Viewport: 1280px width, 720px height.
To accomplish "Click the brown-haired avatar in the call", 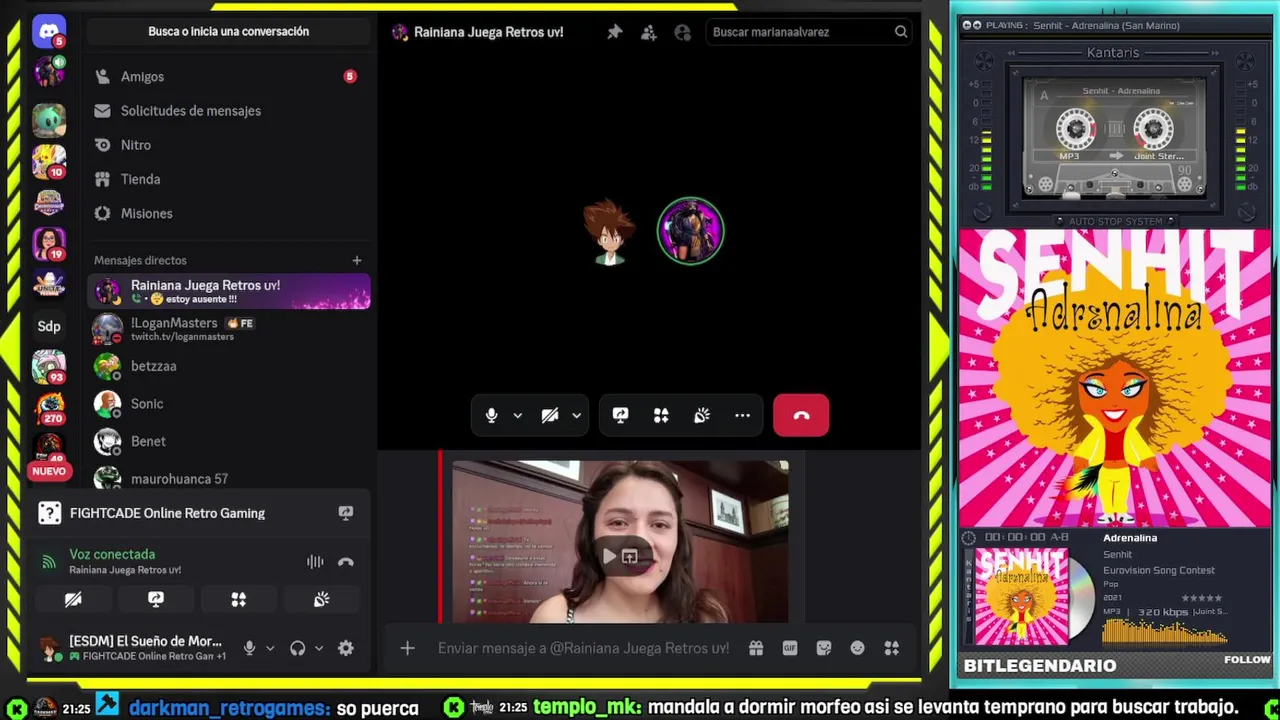I will [609, 231].
